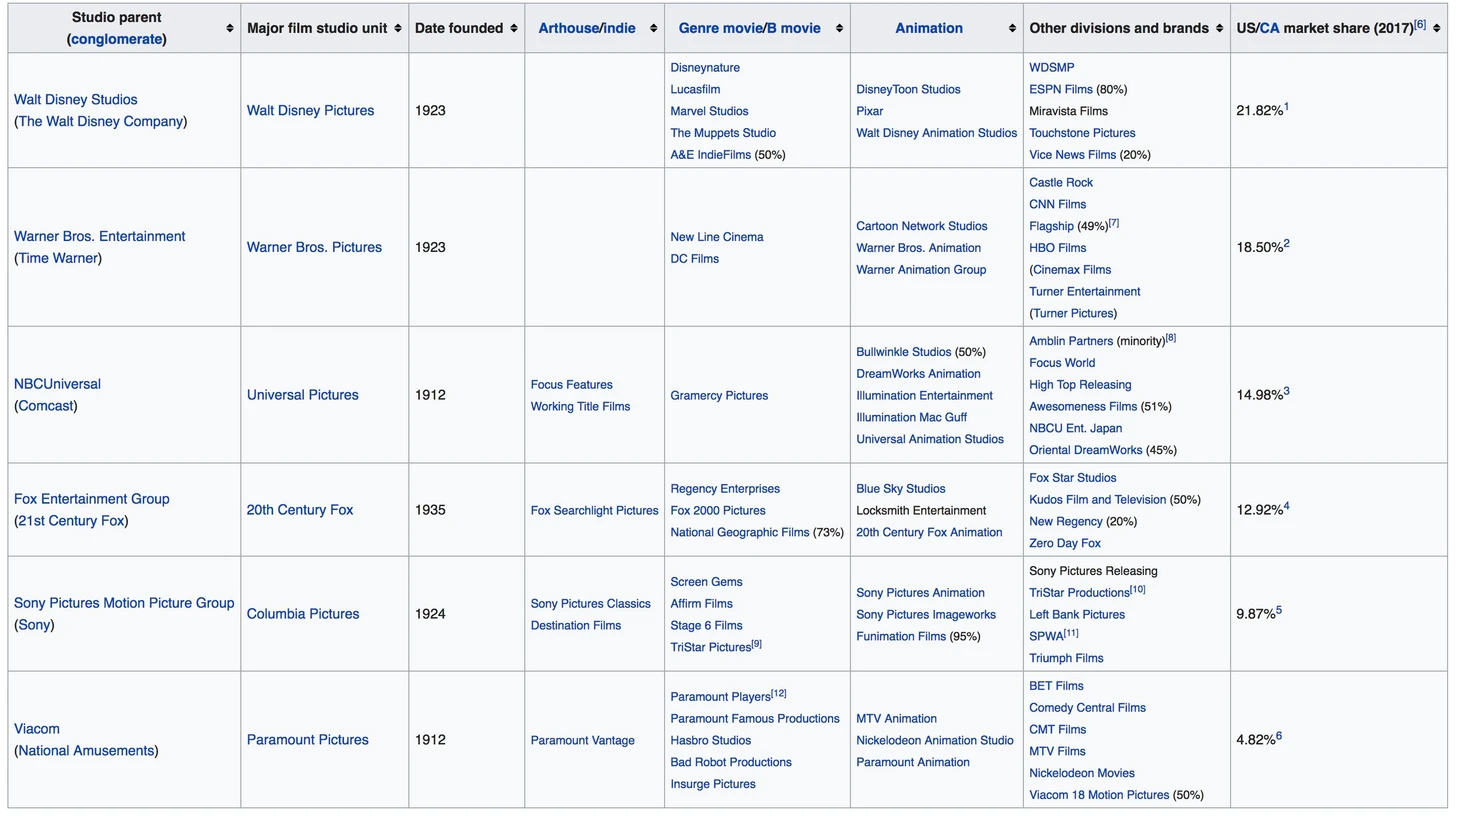The height and width of the screenshot is (816, 1460).
Task: Open the Nickelodeon Animation Studio link
Action: [x=934, y=741]
